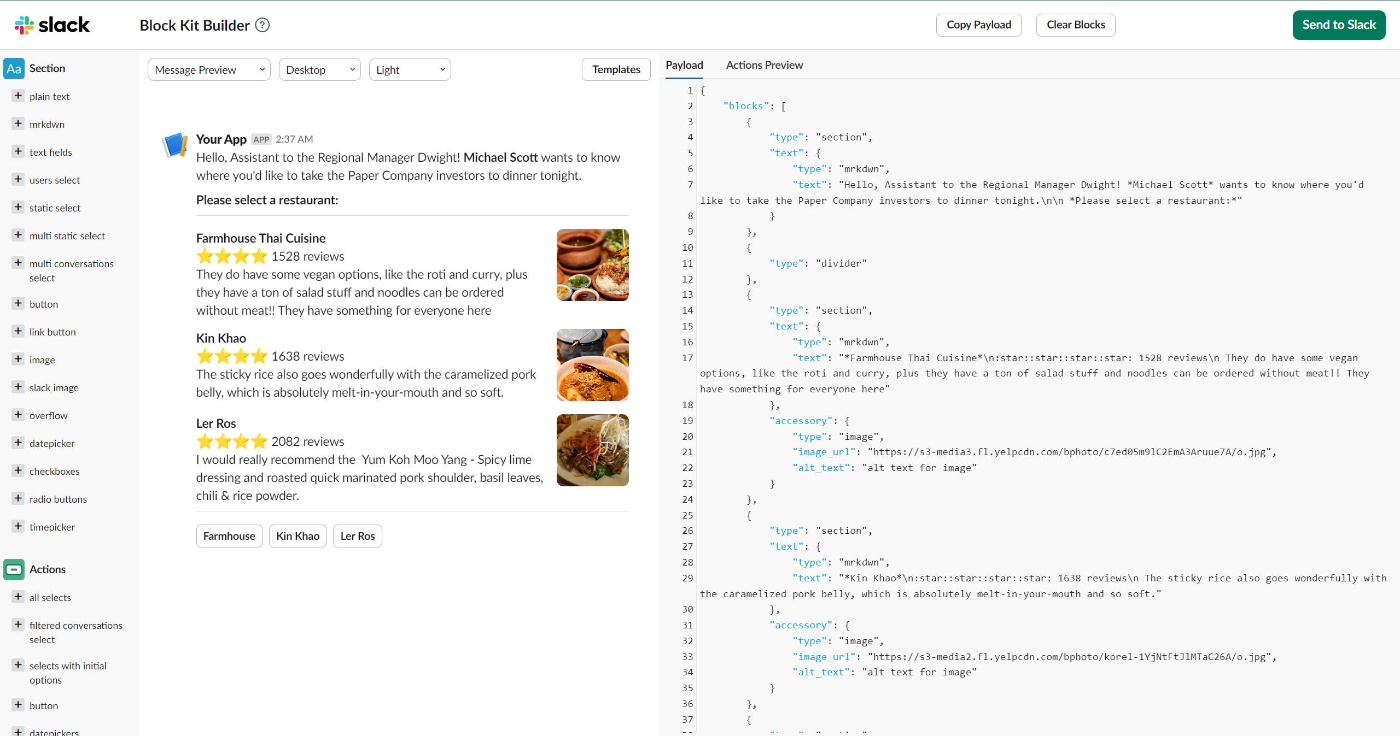Image resolution: width=1400 pixels, height=736 pixels.
Task: Click the Send to Slack button
Action: (1339, 25)
